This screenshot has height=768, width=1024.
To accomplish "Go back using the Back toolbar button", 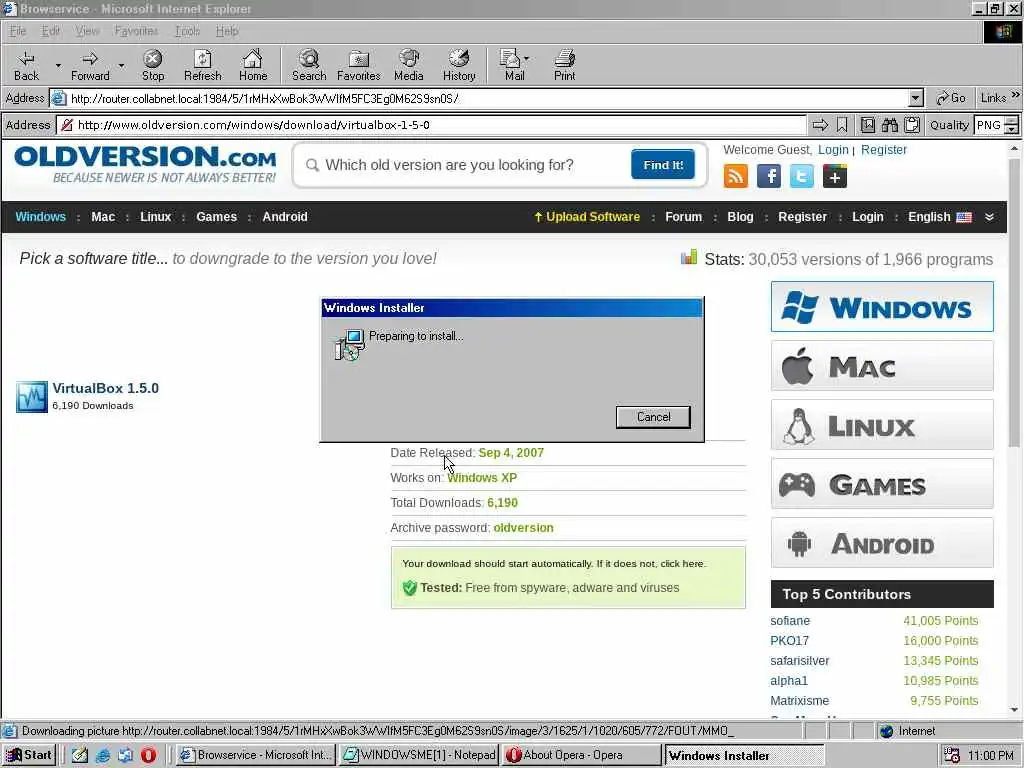I will click(26, 65).
